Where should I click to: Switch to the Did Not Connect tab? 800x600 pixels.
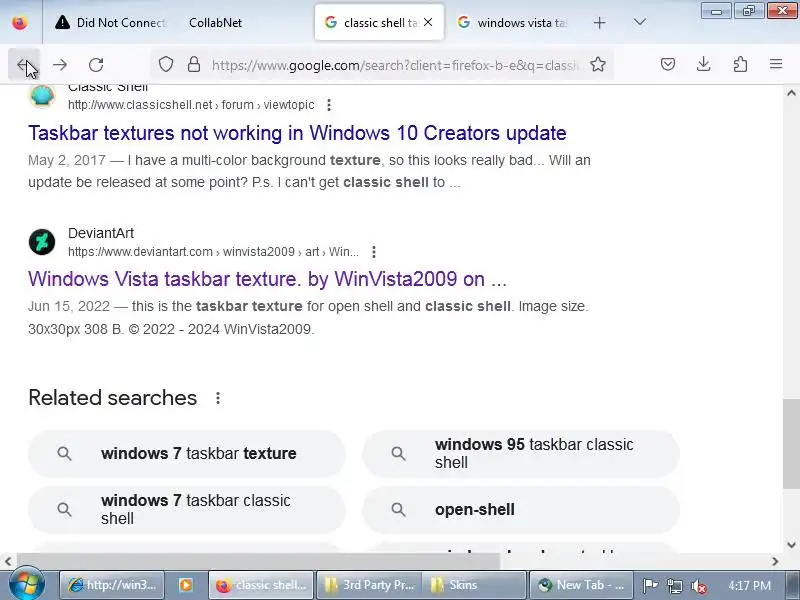click(111, 22)
